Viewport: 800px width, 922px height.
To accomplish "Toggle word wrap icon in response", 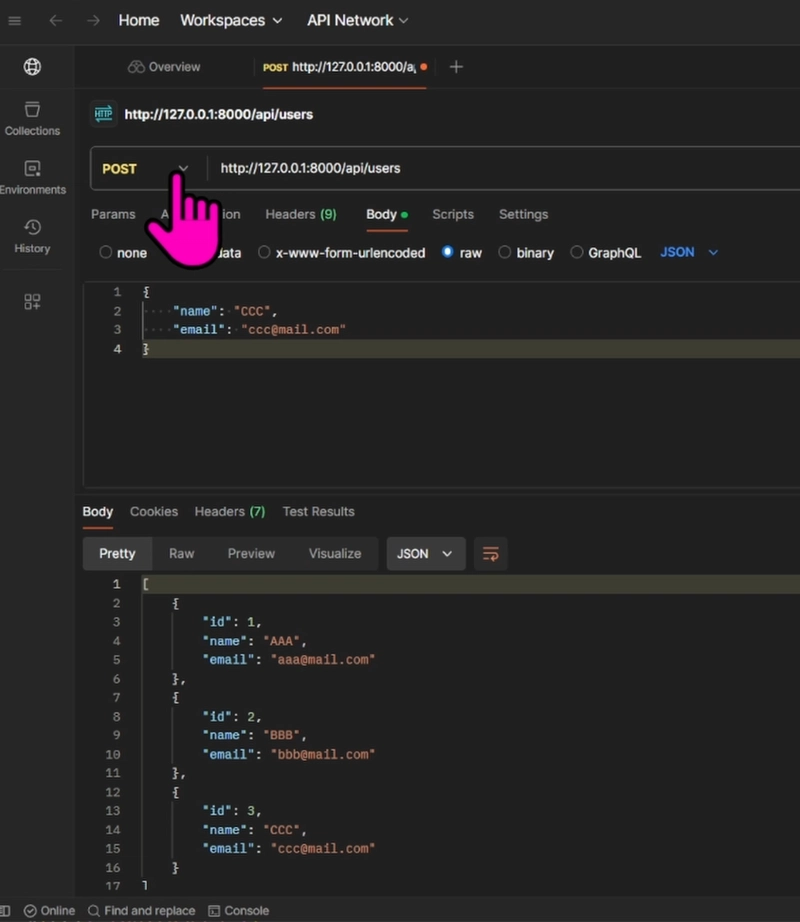I will (x=490, y=553).
